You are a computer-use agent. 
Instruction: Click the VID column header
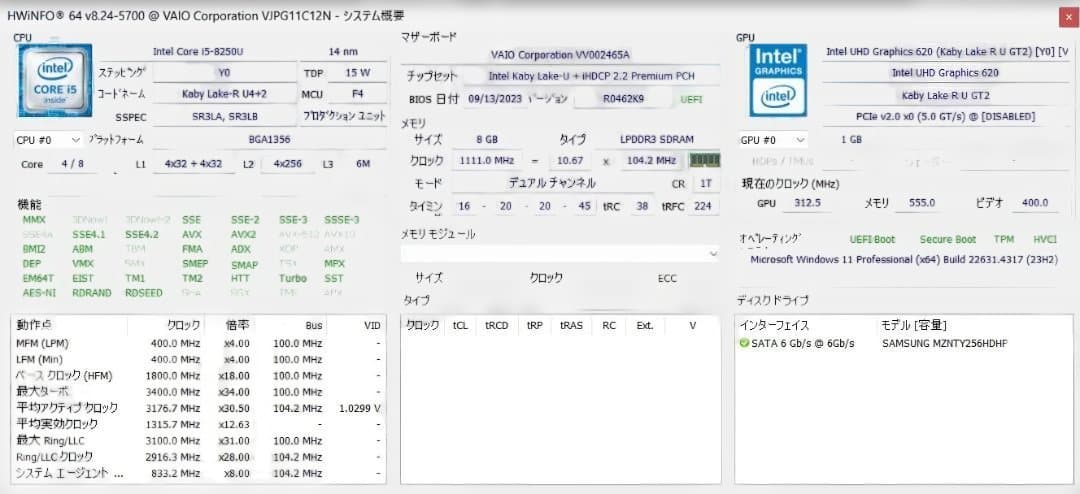tap(372, 325)
